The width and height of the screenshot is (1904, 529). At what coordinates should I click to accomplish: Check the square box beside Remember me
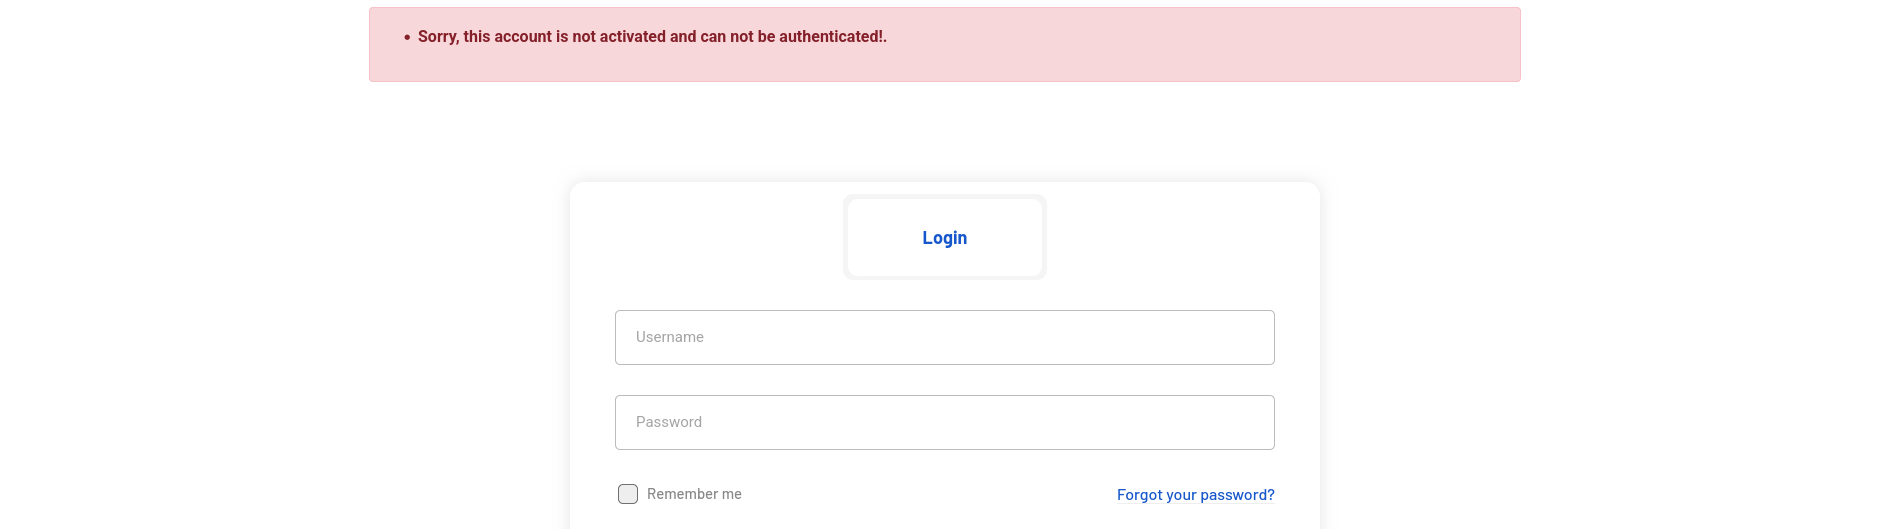628,494
